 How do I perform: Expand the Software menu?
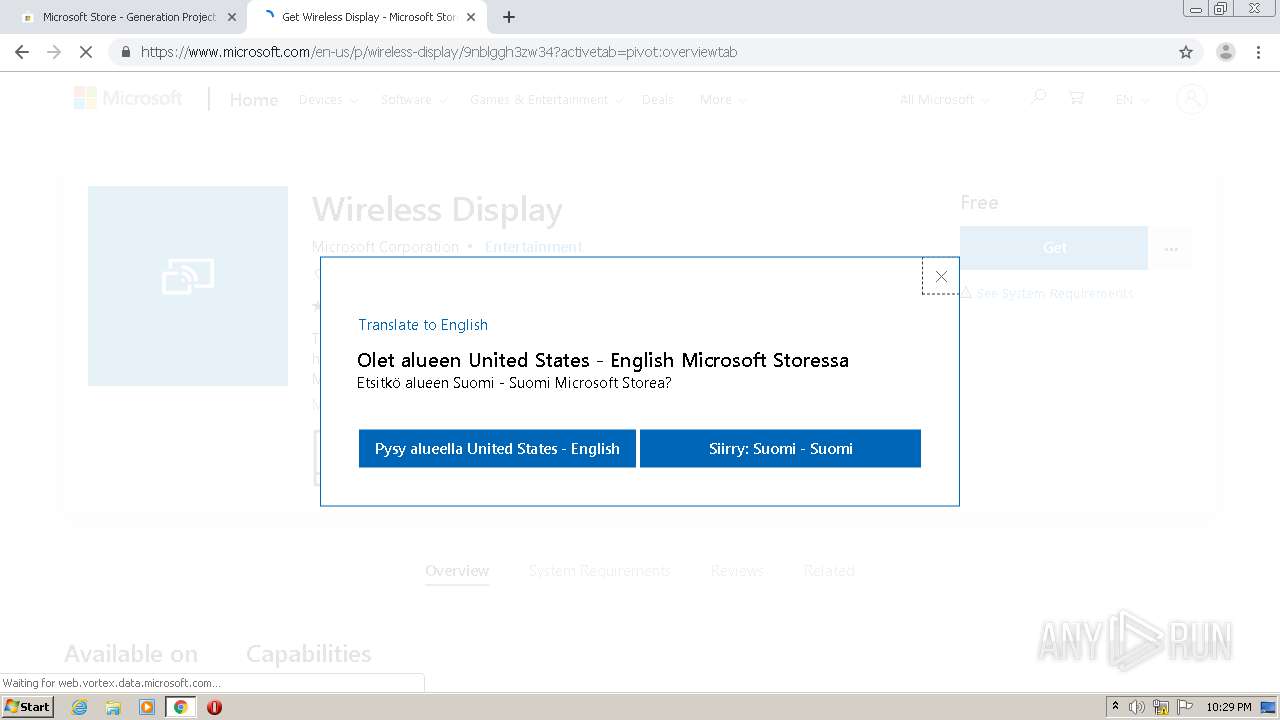coord(414,100)
